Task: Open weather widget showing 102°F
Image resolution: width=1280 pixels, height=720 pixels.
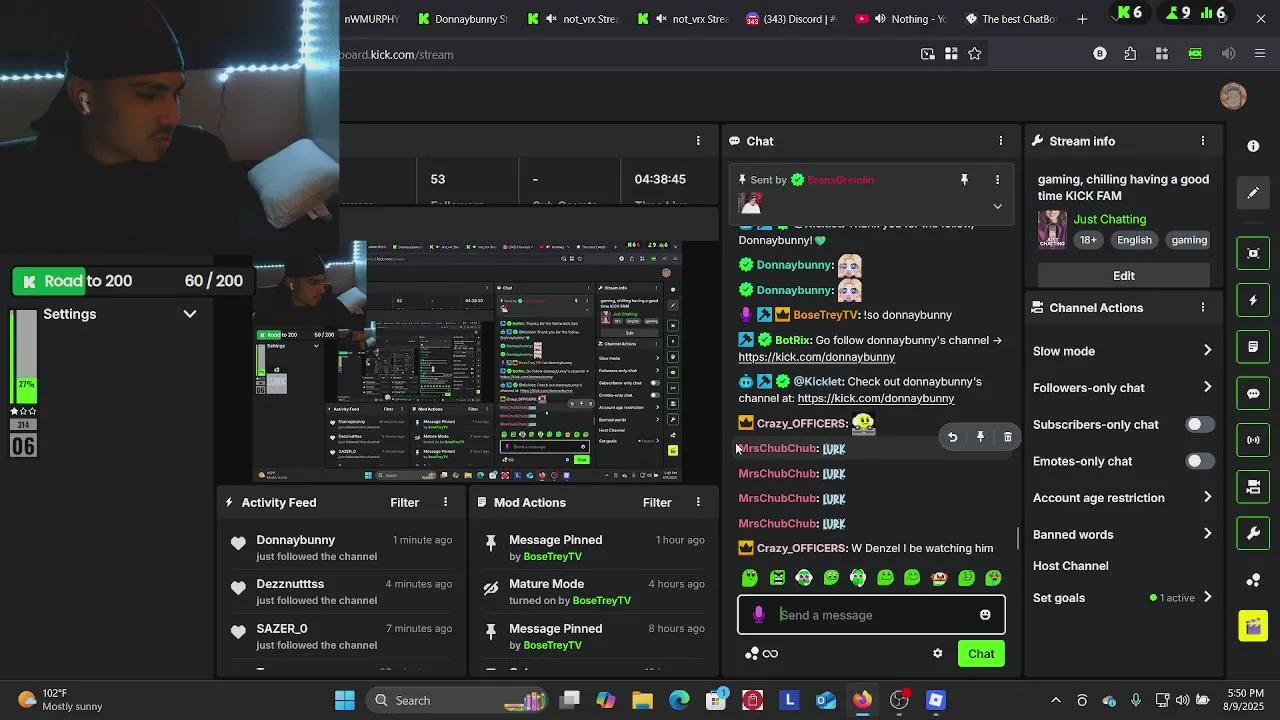Action: pyautogui.click(x=60, y=700)
